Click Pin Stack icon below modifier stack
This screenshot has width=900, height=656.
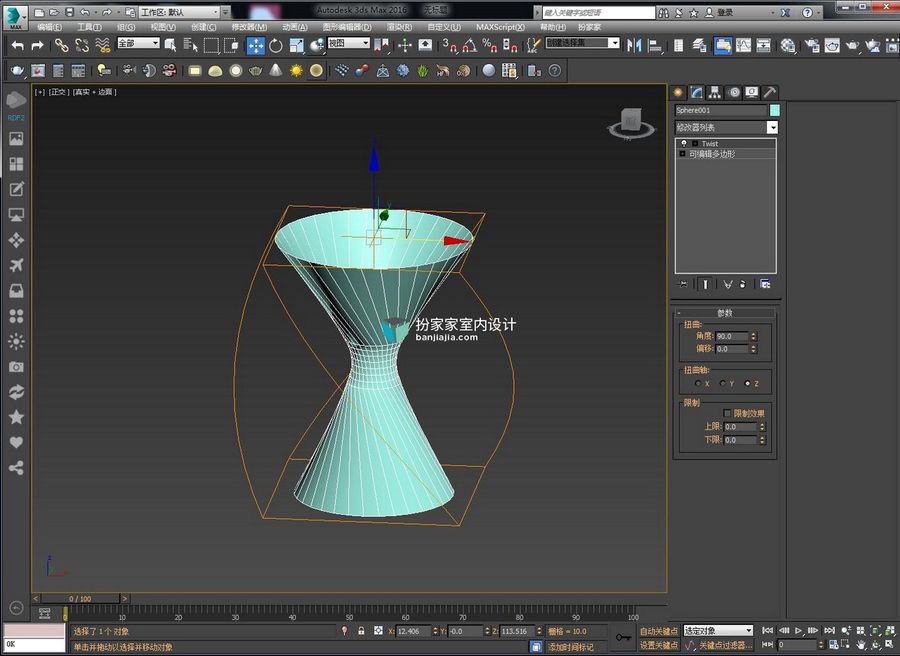click(x=682, y=284)
